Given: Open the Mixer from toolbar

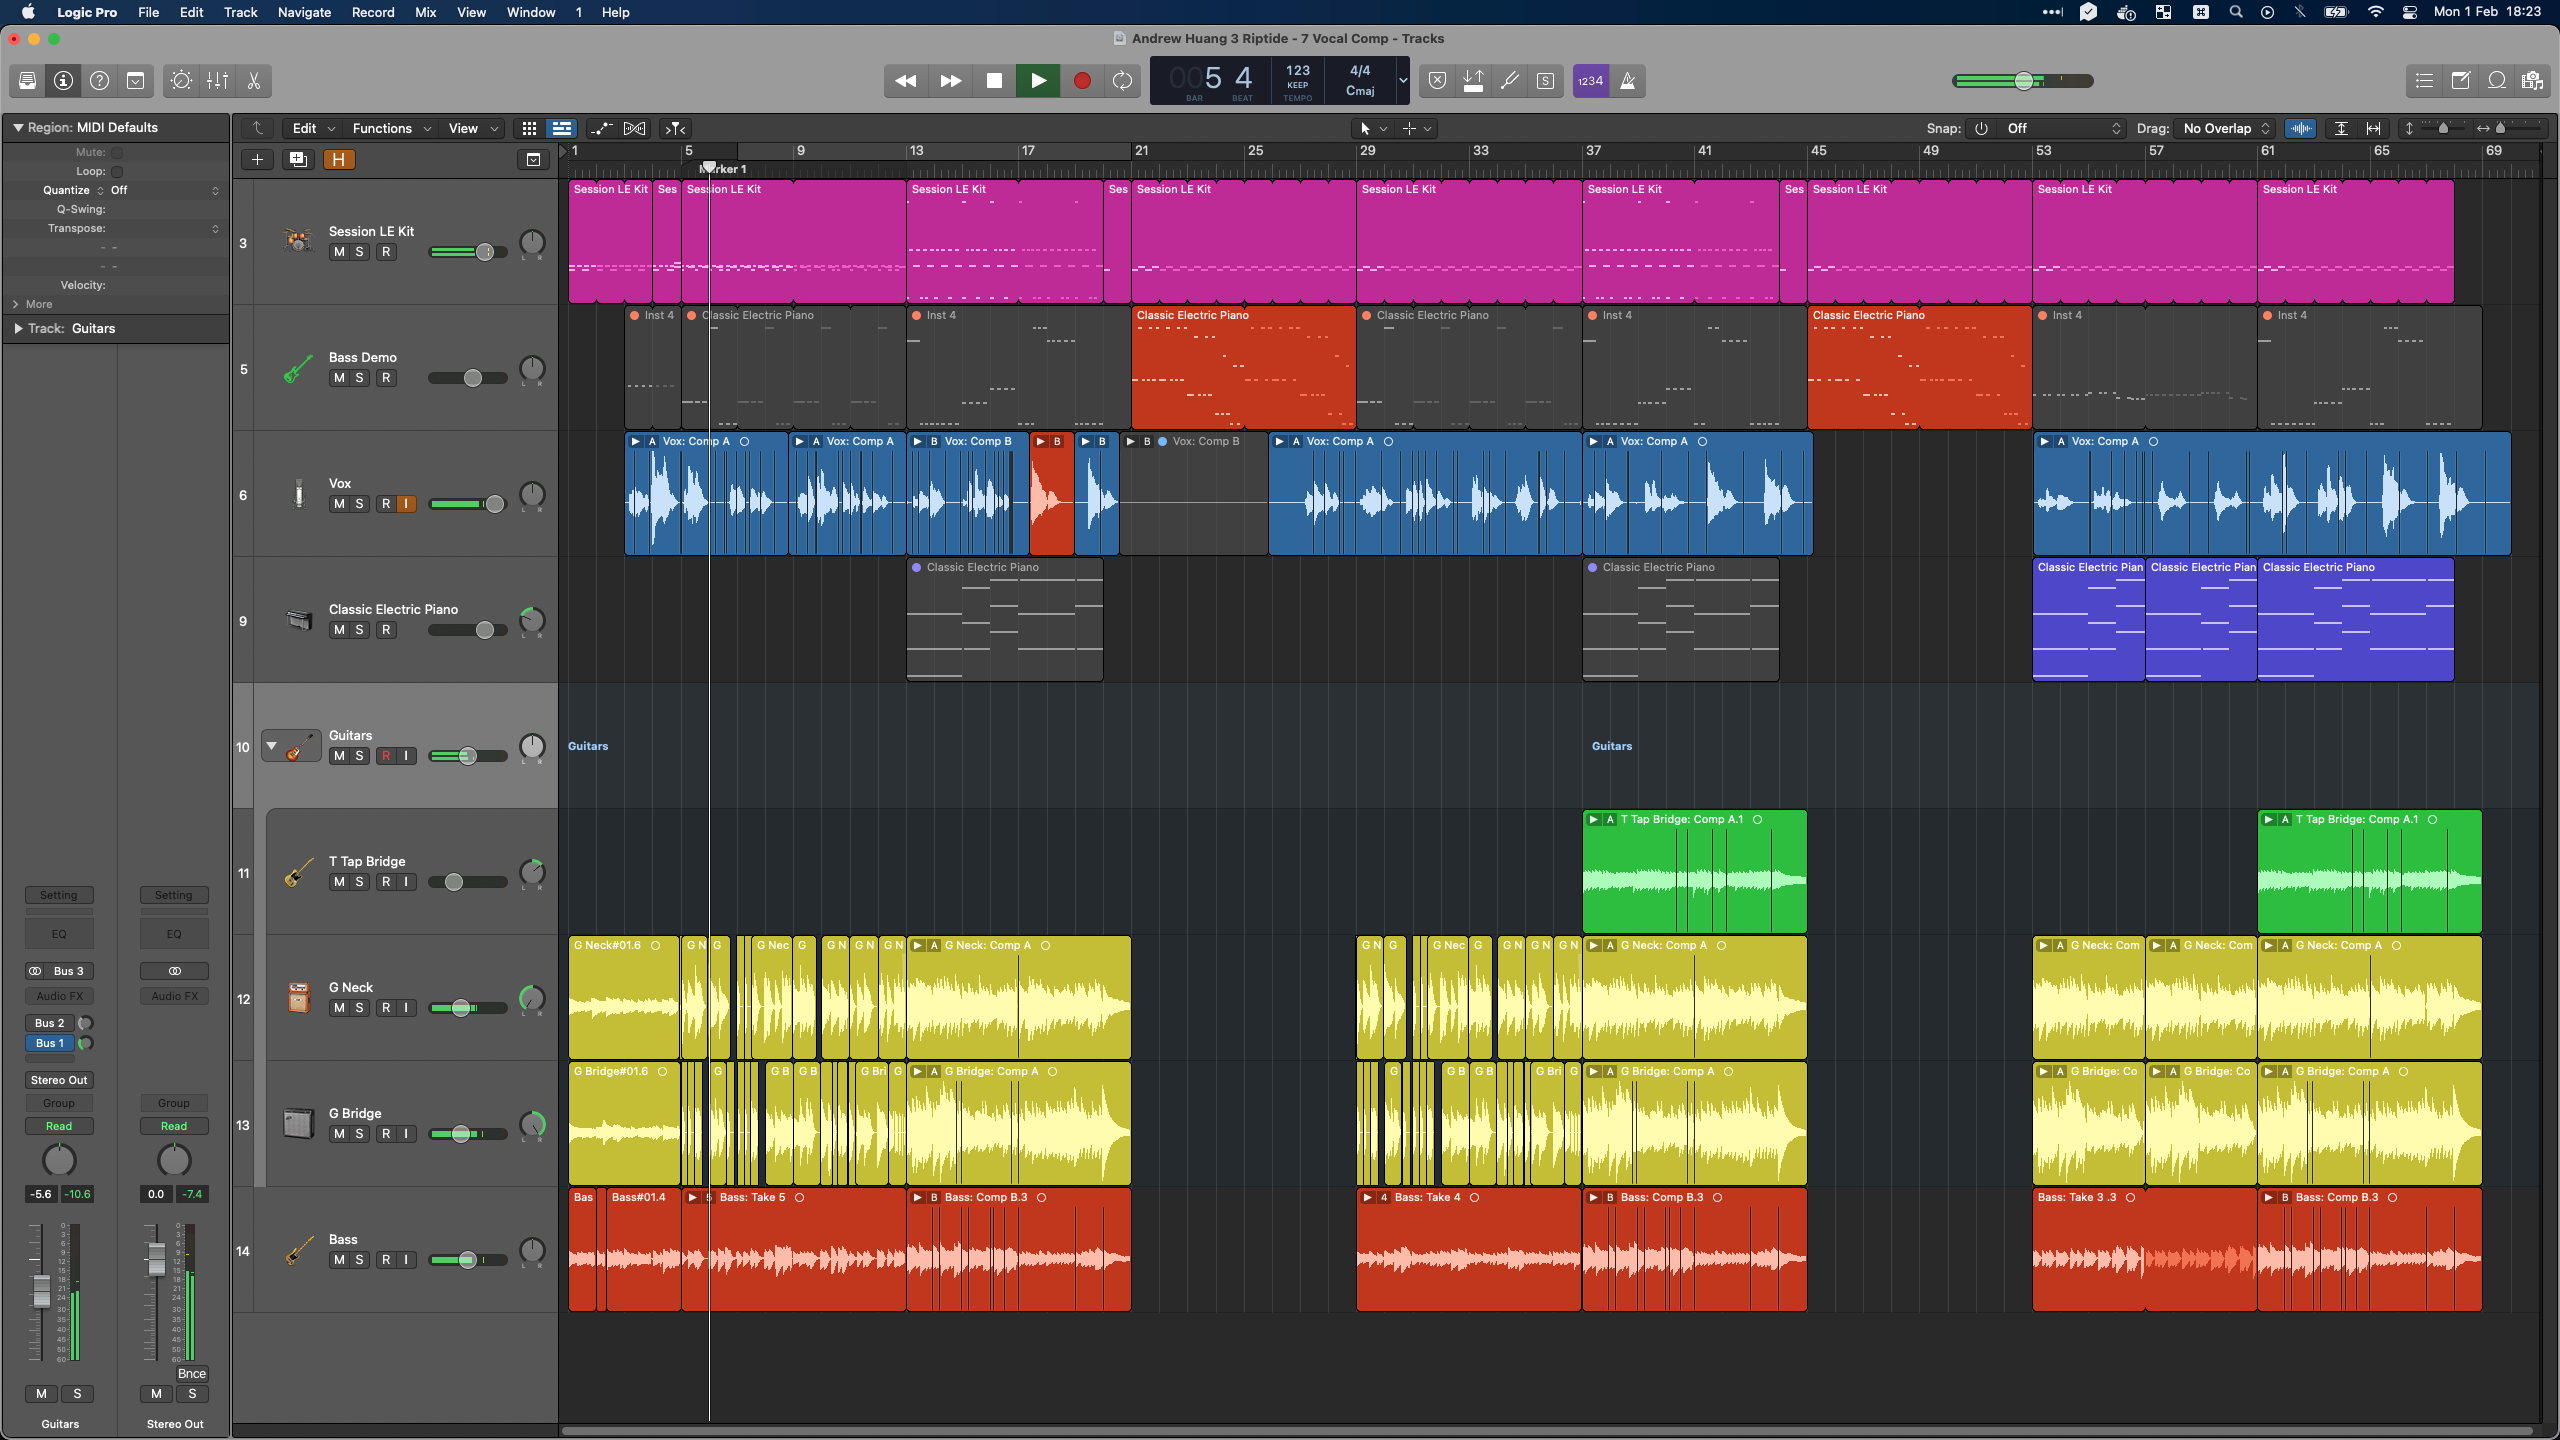Looking at the screenshot, I should (217, 81).
